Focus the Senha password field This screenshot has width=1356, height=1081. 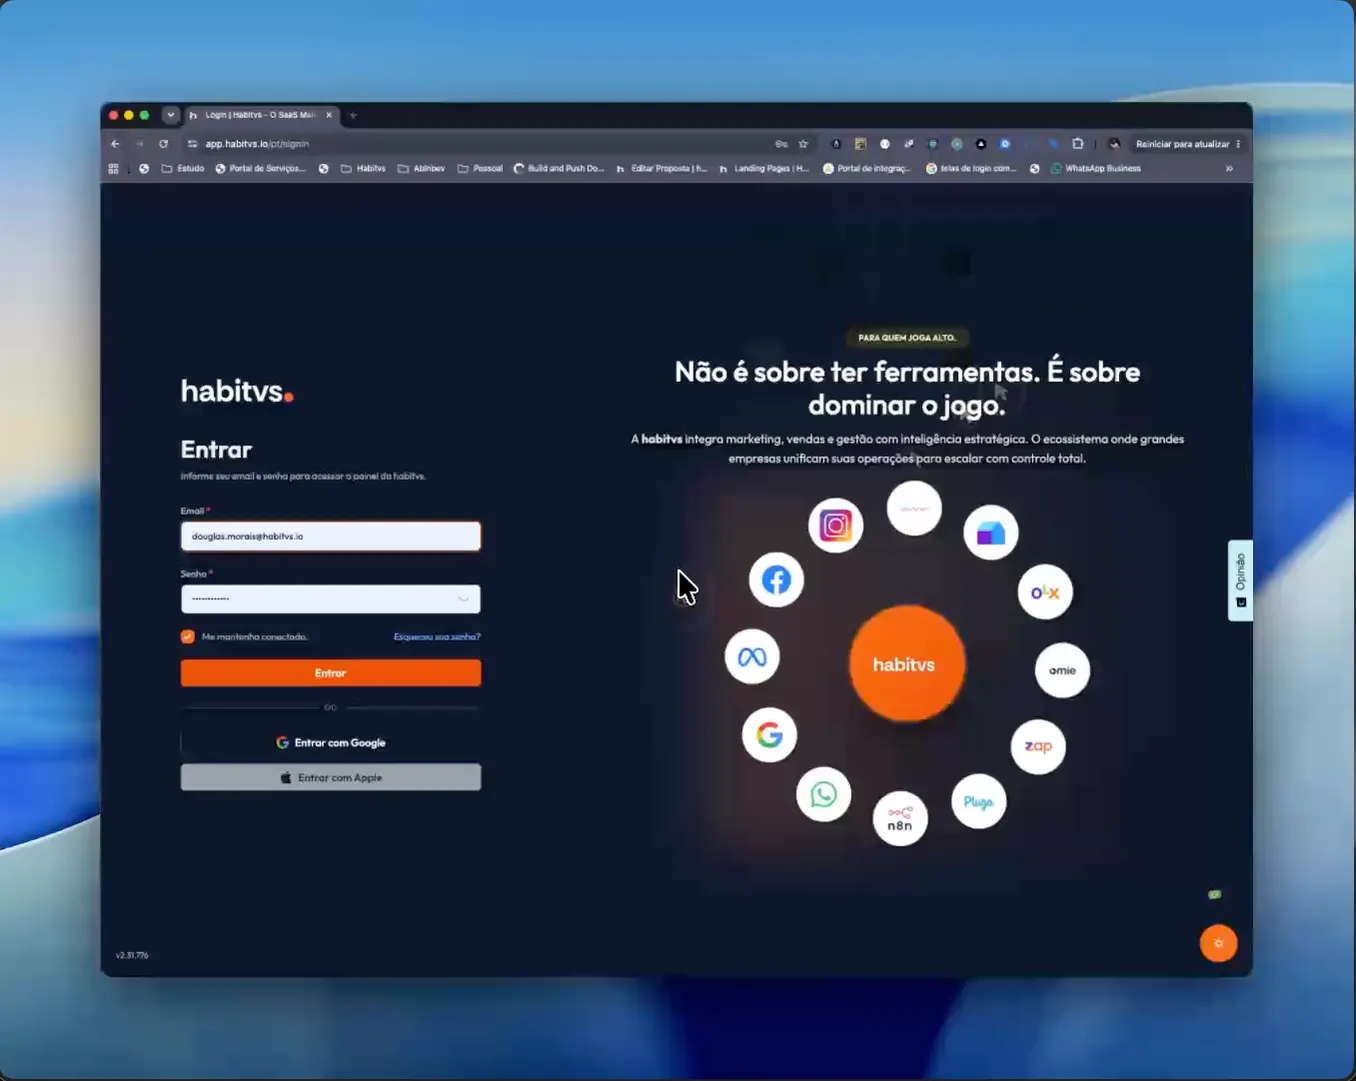pyautogui.click(x=331, y=599)
